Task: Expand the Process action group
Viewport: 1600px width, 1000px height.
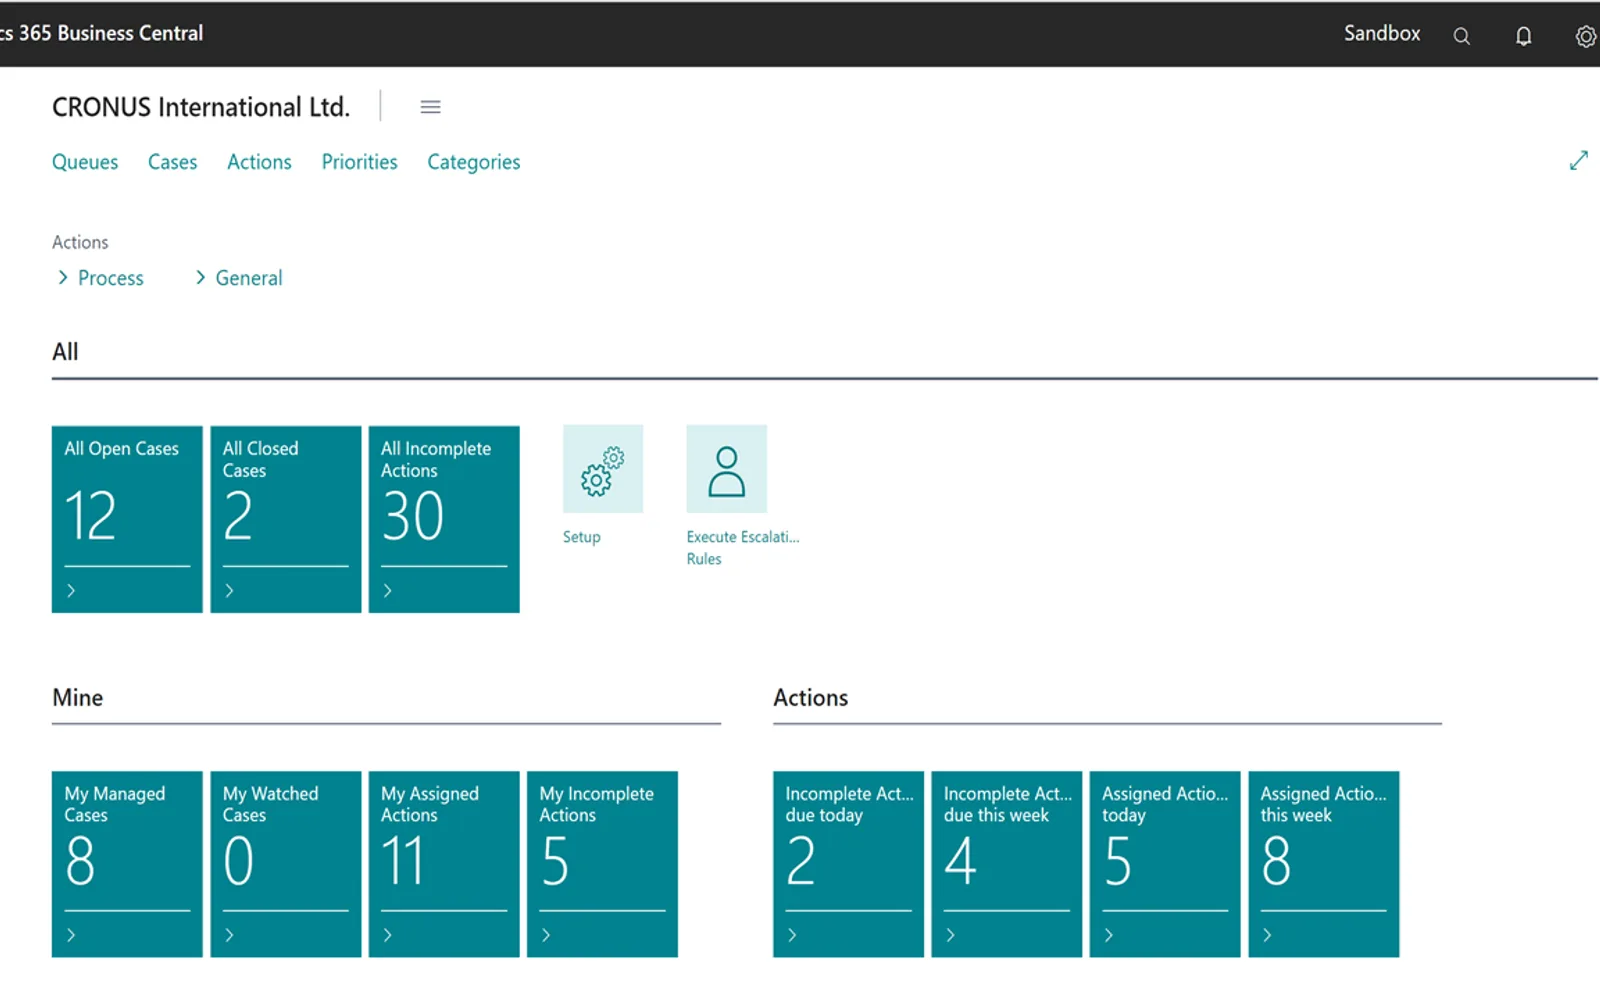Action: (100, 278)
